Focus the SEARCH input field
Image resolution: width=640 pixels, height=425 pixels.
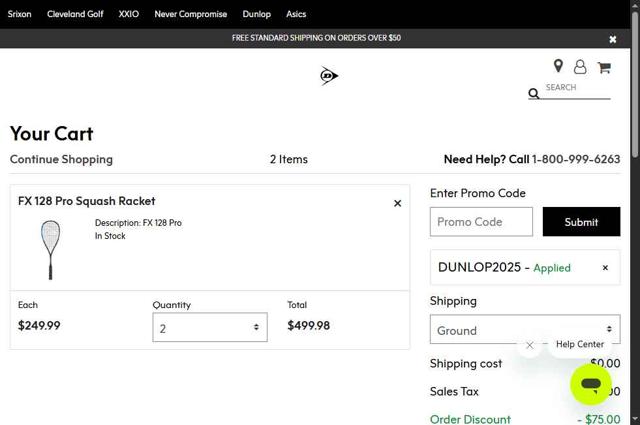(576, 89)
